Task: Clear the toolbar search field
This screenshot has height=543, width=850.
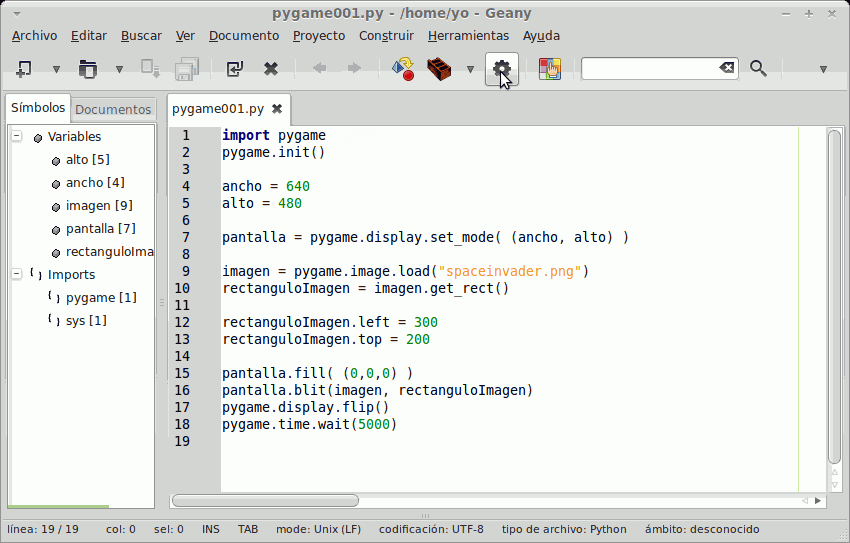Action: pos(727,68)
